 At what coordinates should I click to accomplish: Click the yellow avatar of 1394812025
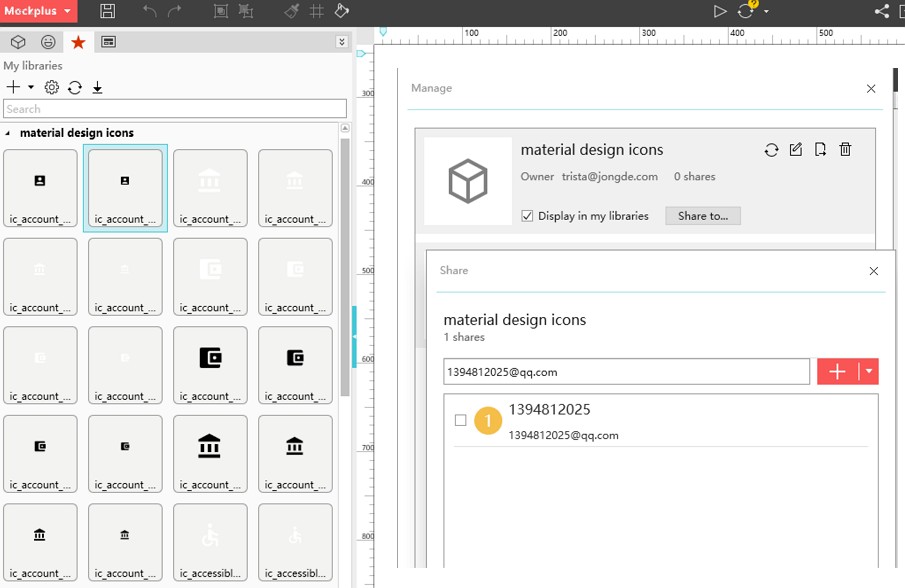click(x=488, y=420)
